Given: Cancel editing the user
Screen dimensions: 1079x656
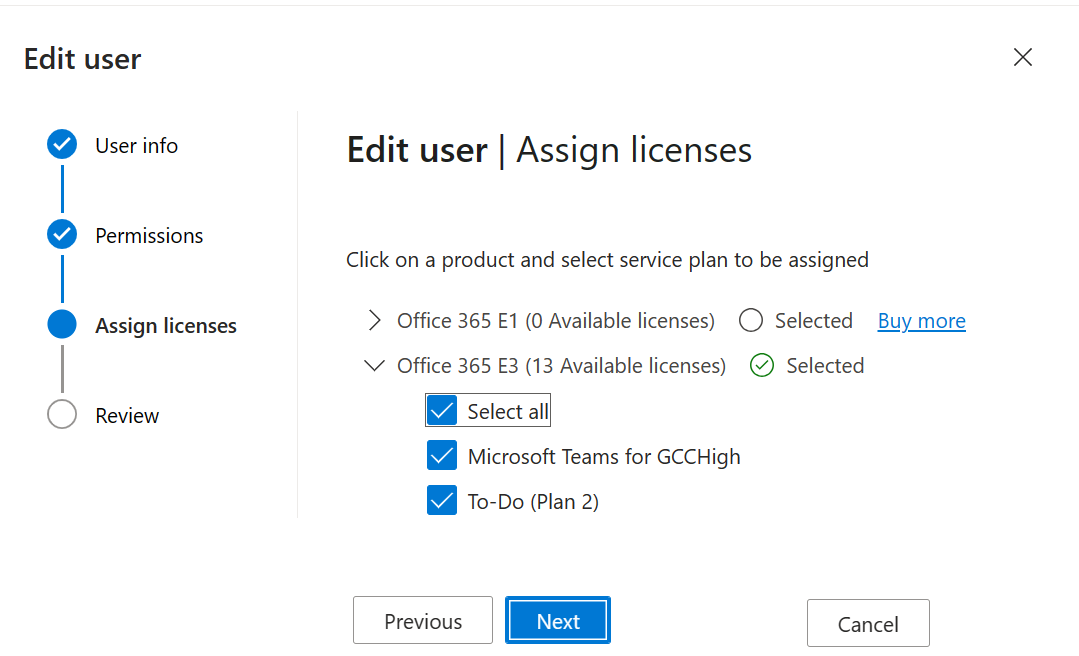Looking at the screenshot, I should click(868, 623).
